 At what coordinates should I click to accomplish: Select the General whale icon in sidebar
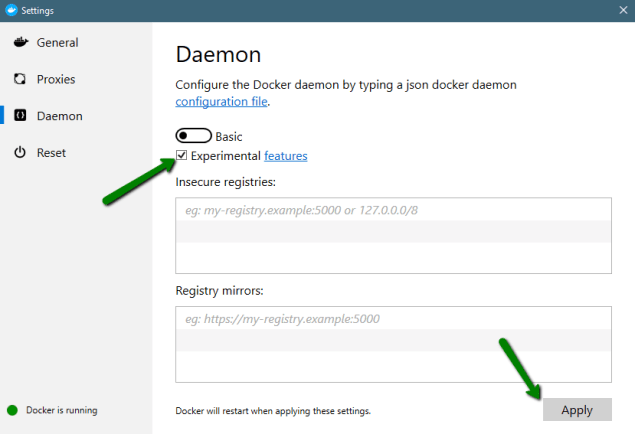[19, 43]
